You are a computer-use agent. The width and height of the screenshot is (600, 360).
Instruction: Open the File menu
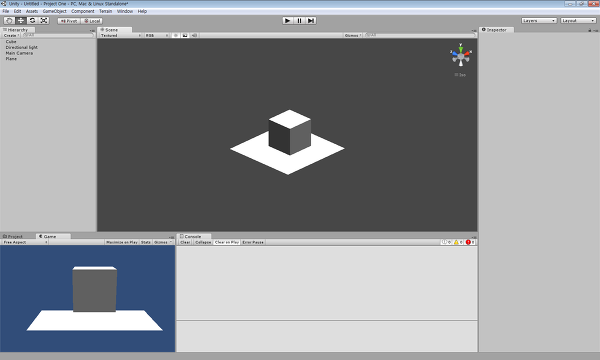click(6, 11)
